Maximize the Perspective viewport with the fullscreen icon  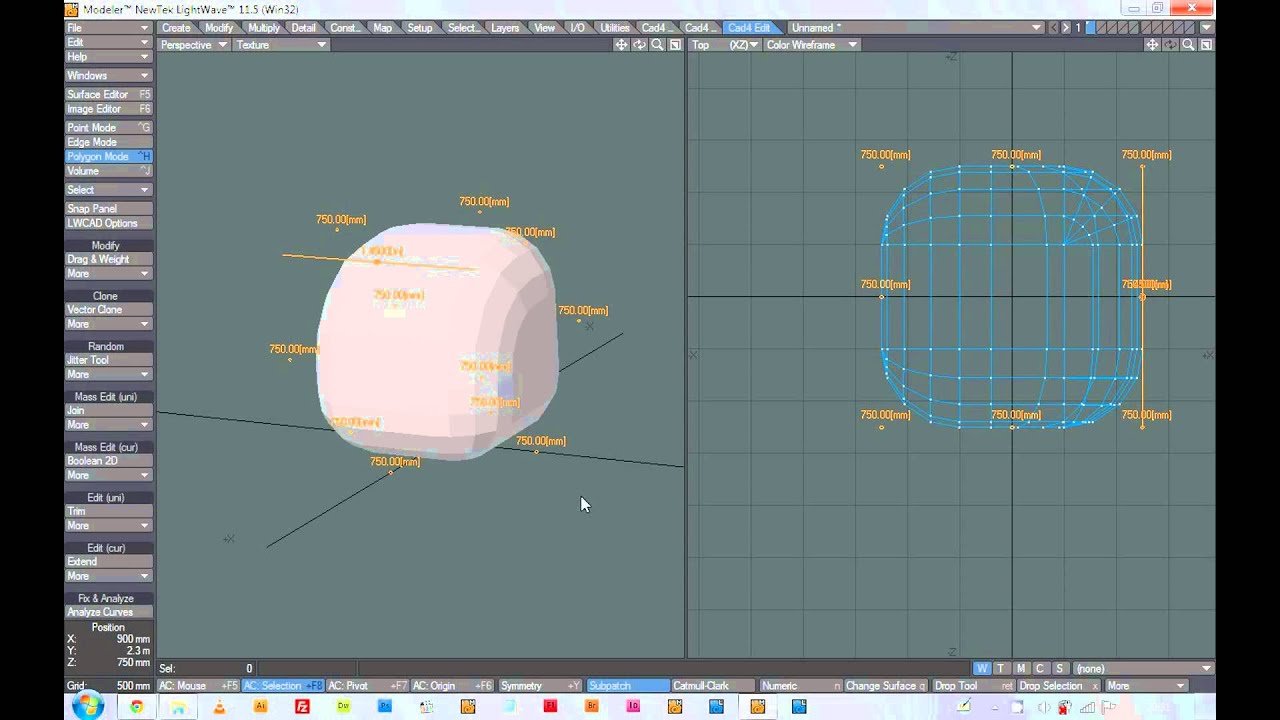pyautogui.click(x=675, y=45)
